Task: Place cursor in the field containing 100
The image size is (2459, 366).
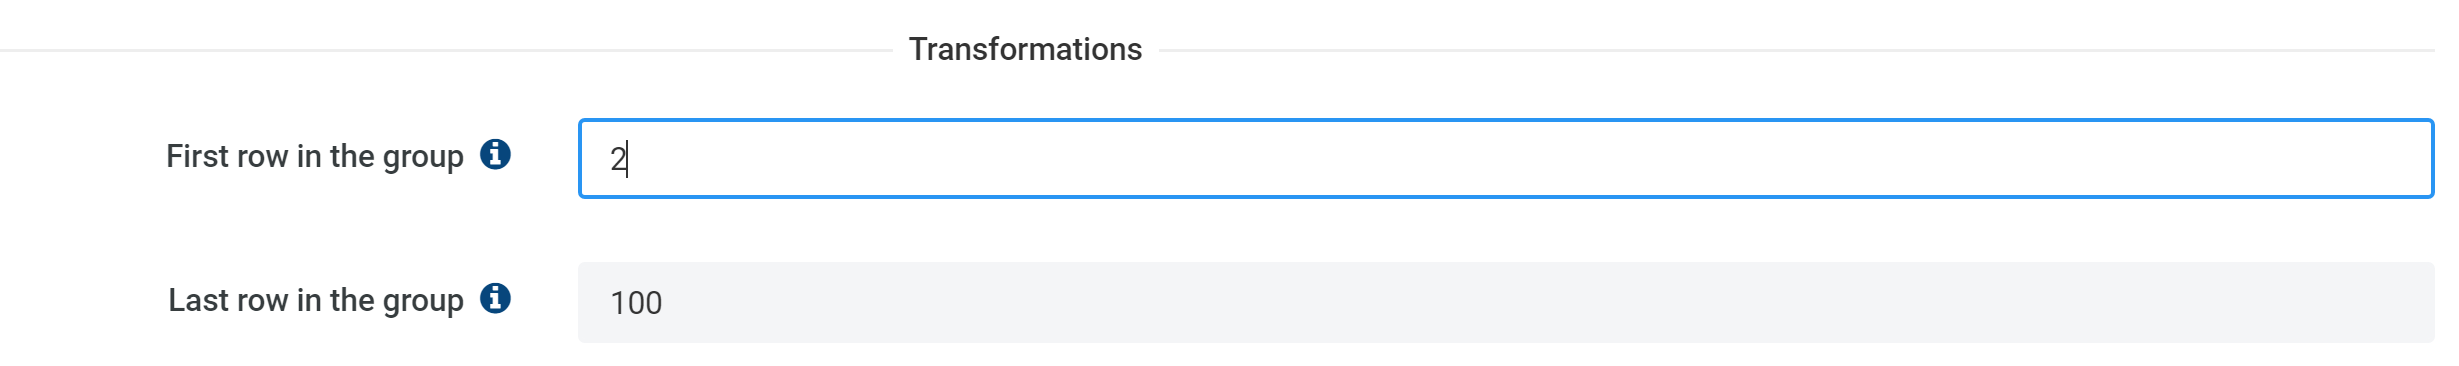Action: click(1506, 303)
